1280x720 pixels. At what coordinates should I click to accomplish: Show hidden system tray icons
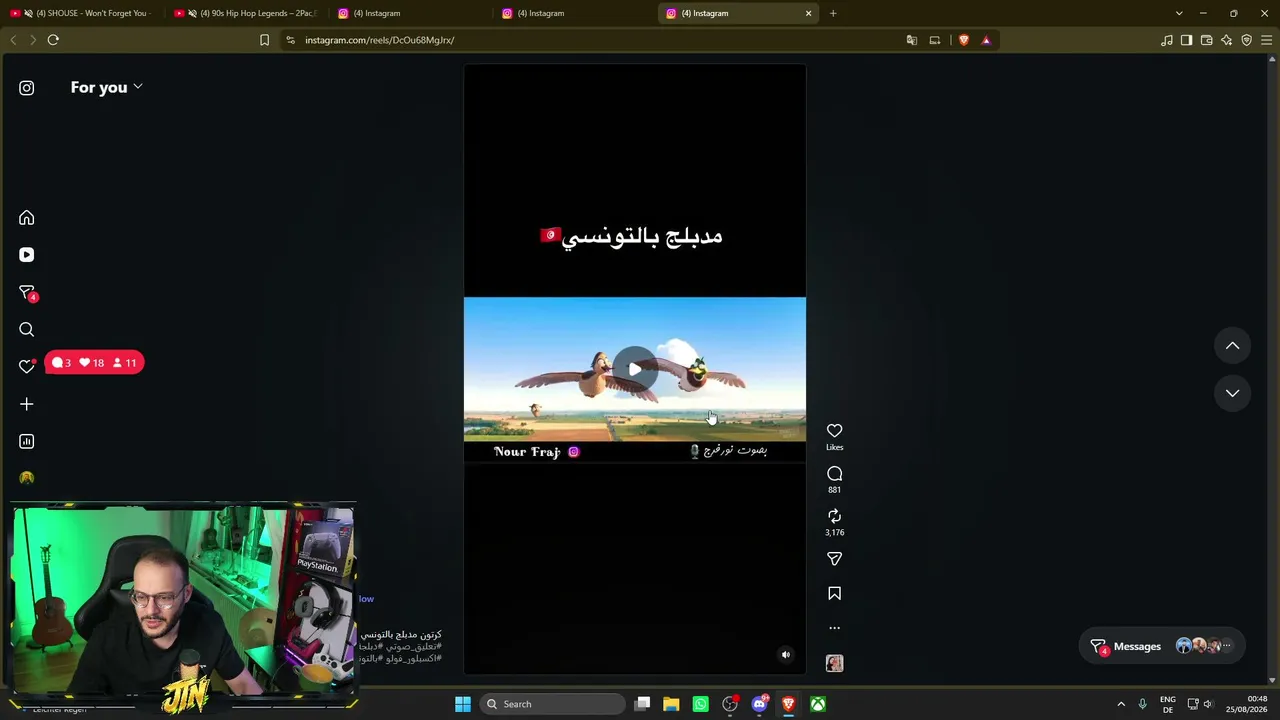click(x=1121, y=704)
